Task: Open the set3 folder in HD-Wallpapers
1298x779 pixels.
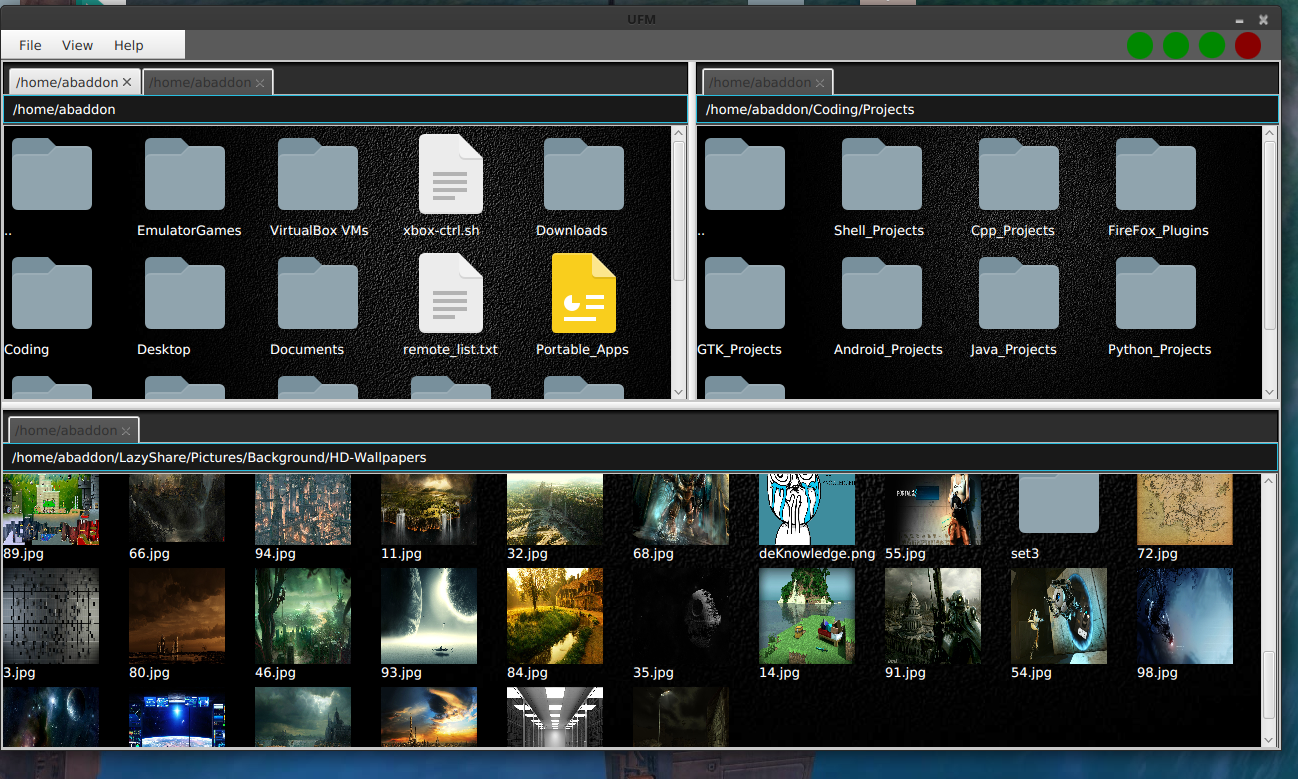Action: tap(1058, 508)
